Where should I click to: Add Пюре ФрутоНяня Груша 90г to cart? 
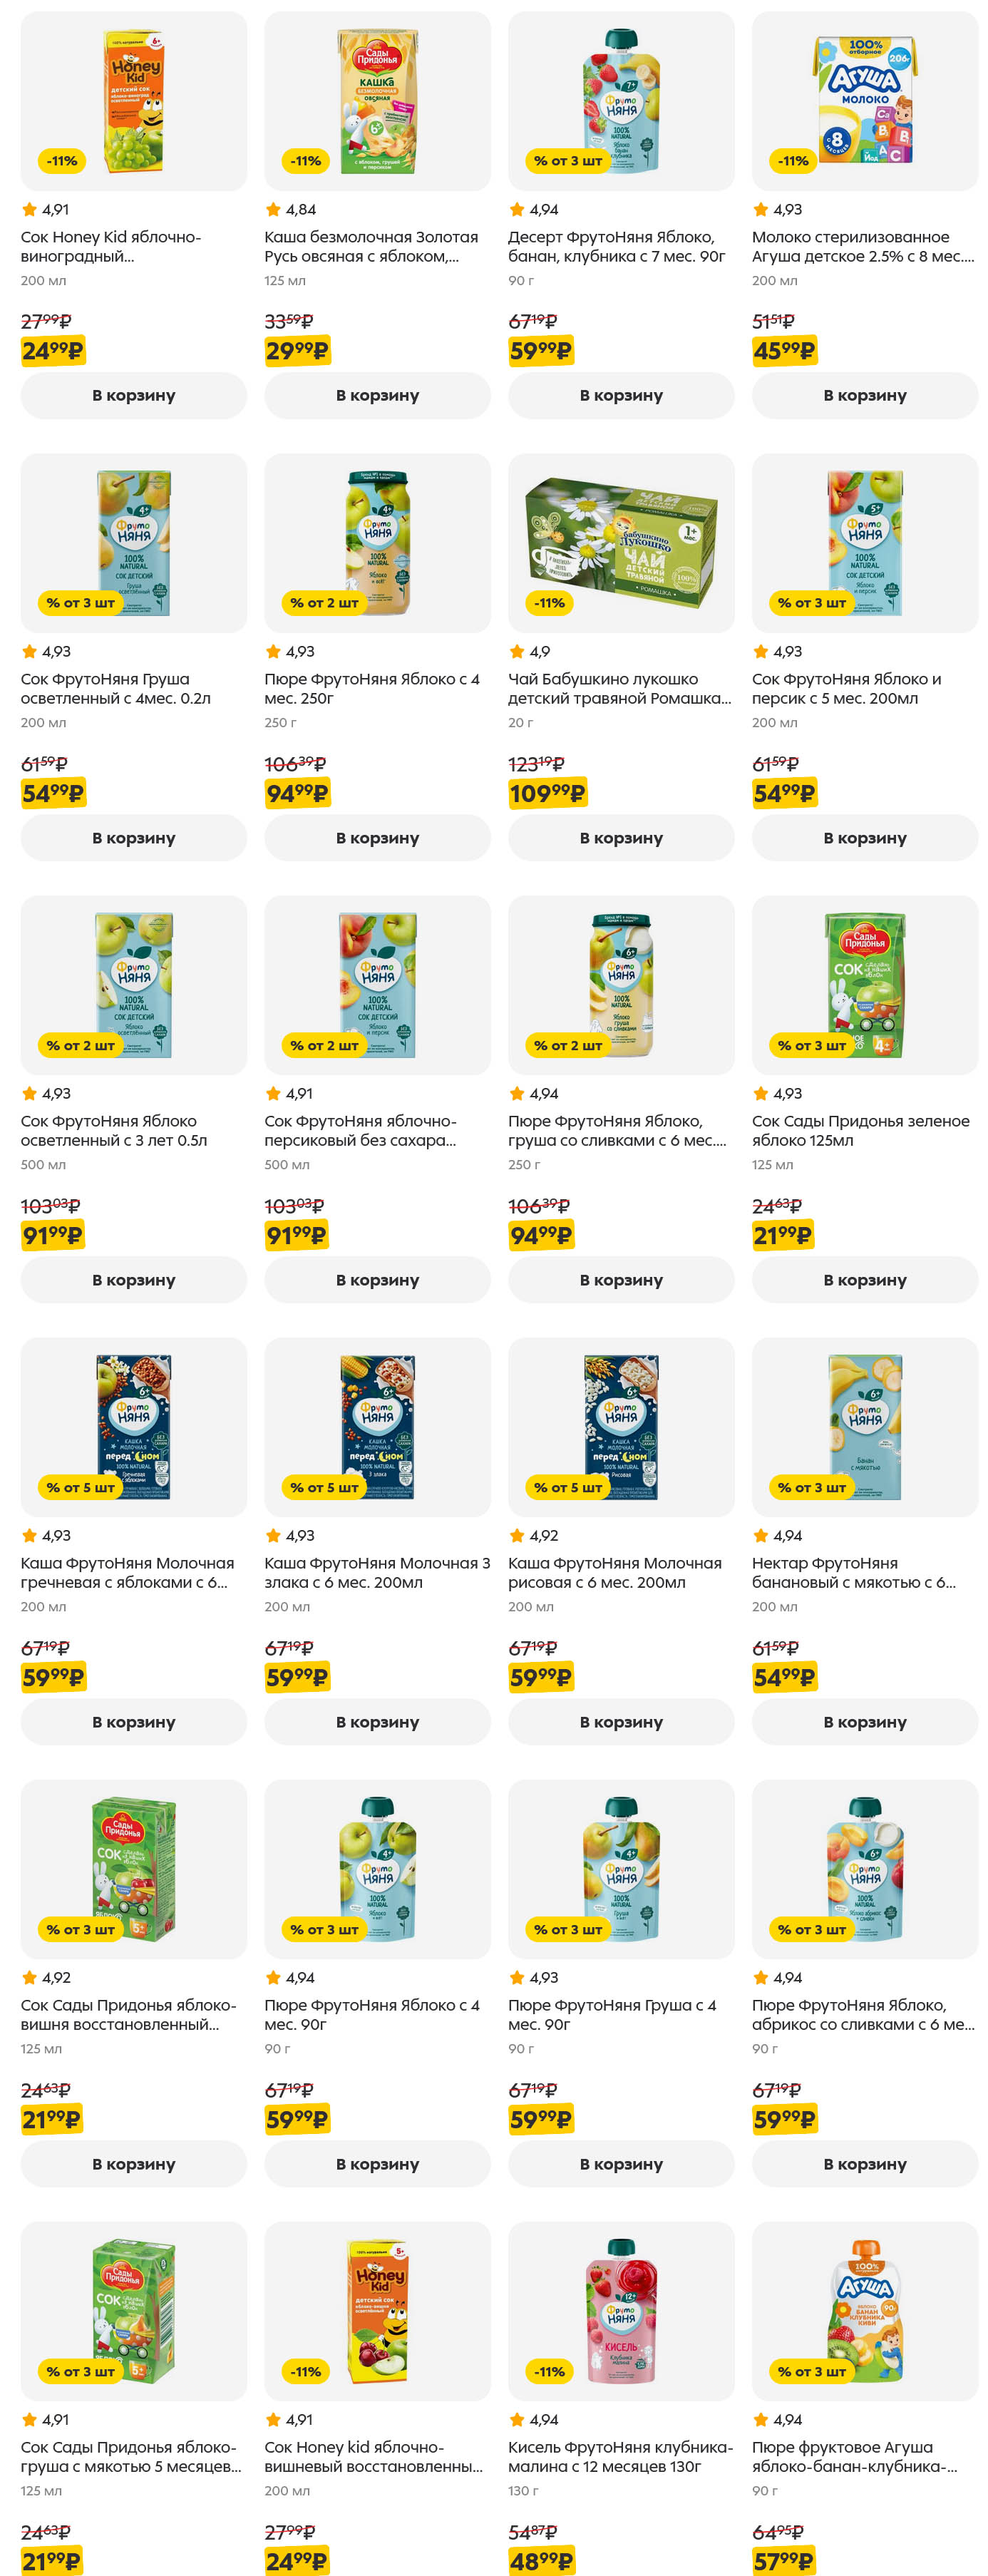[x=621, y=2163]
